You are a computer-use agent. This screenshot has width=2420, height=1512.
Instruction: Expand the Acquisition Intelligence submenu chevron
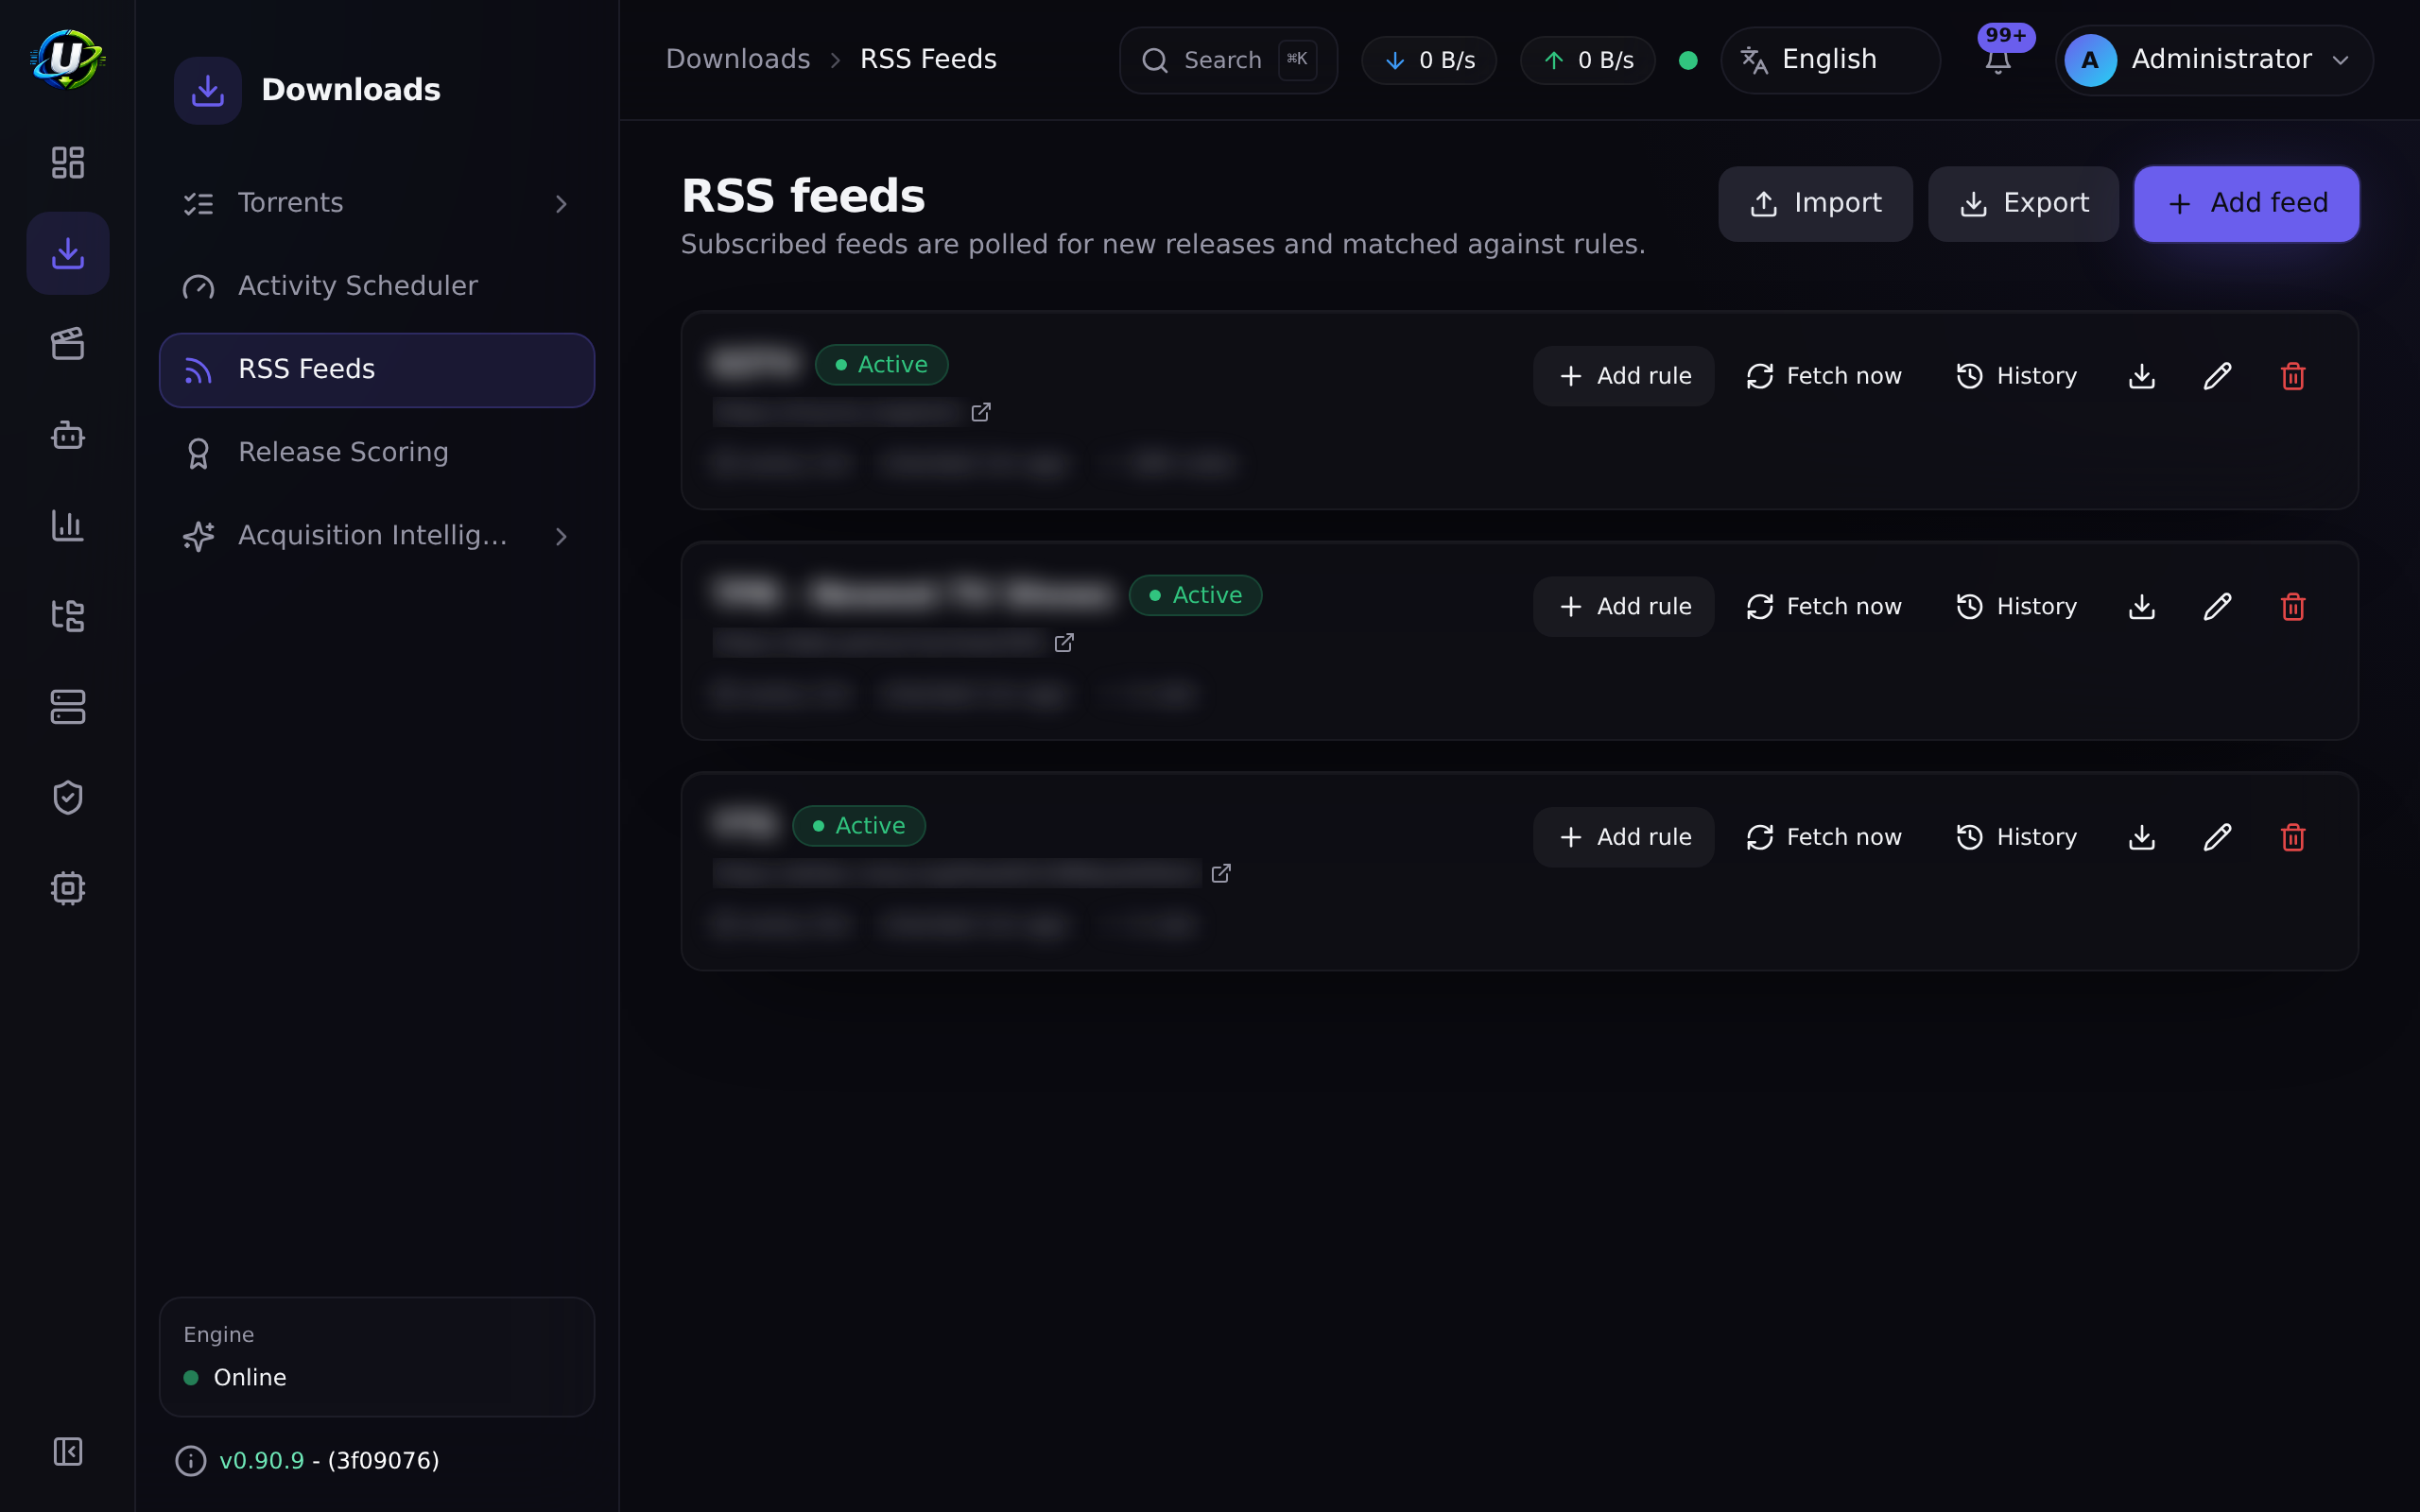pos(561,537)
